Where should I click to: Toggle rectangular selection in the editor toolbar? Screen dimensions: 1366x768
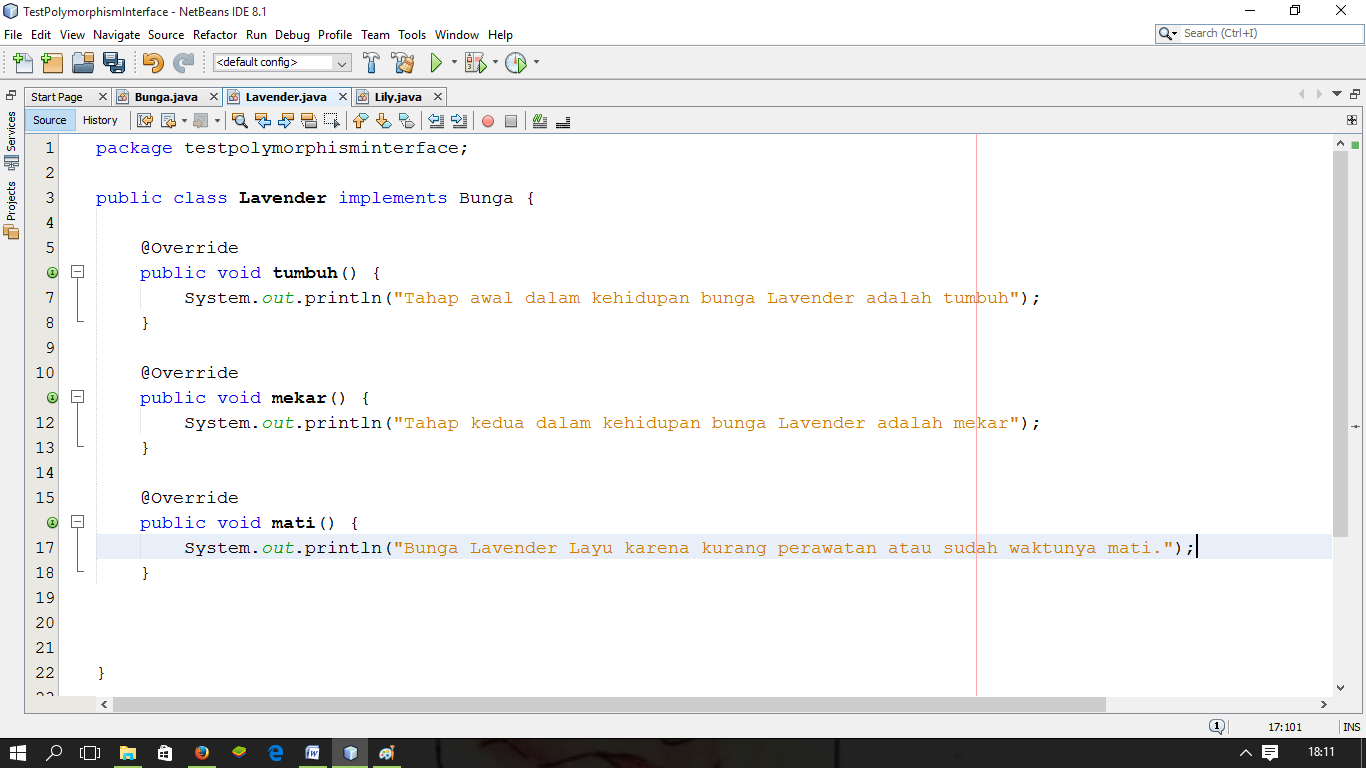[332, 120]
